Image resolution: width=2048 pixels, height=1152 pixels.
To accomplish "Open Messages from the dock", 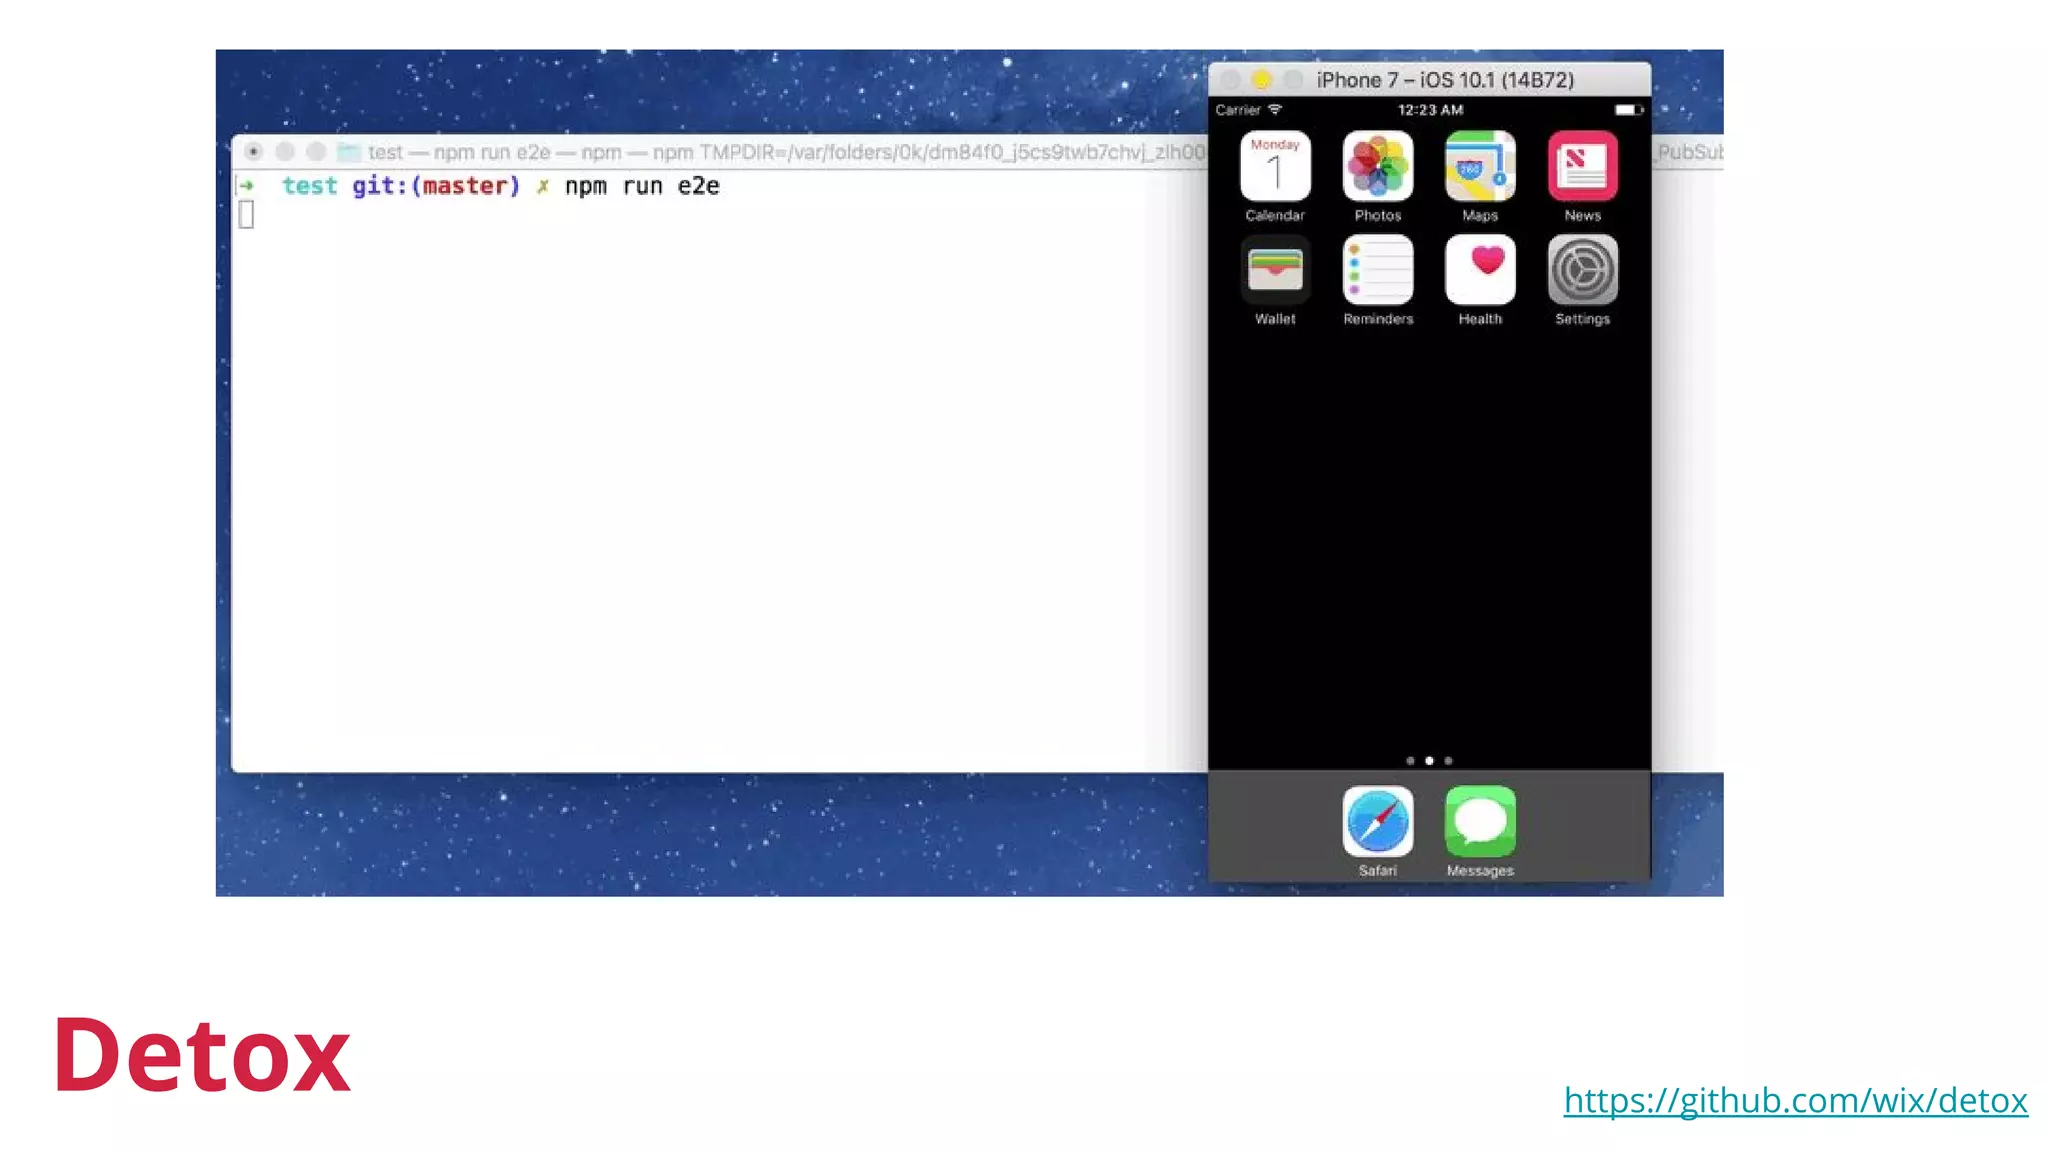I will pos(1480,822).
